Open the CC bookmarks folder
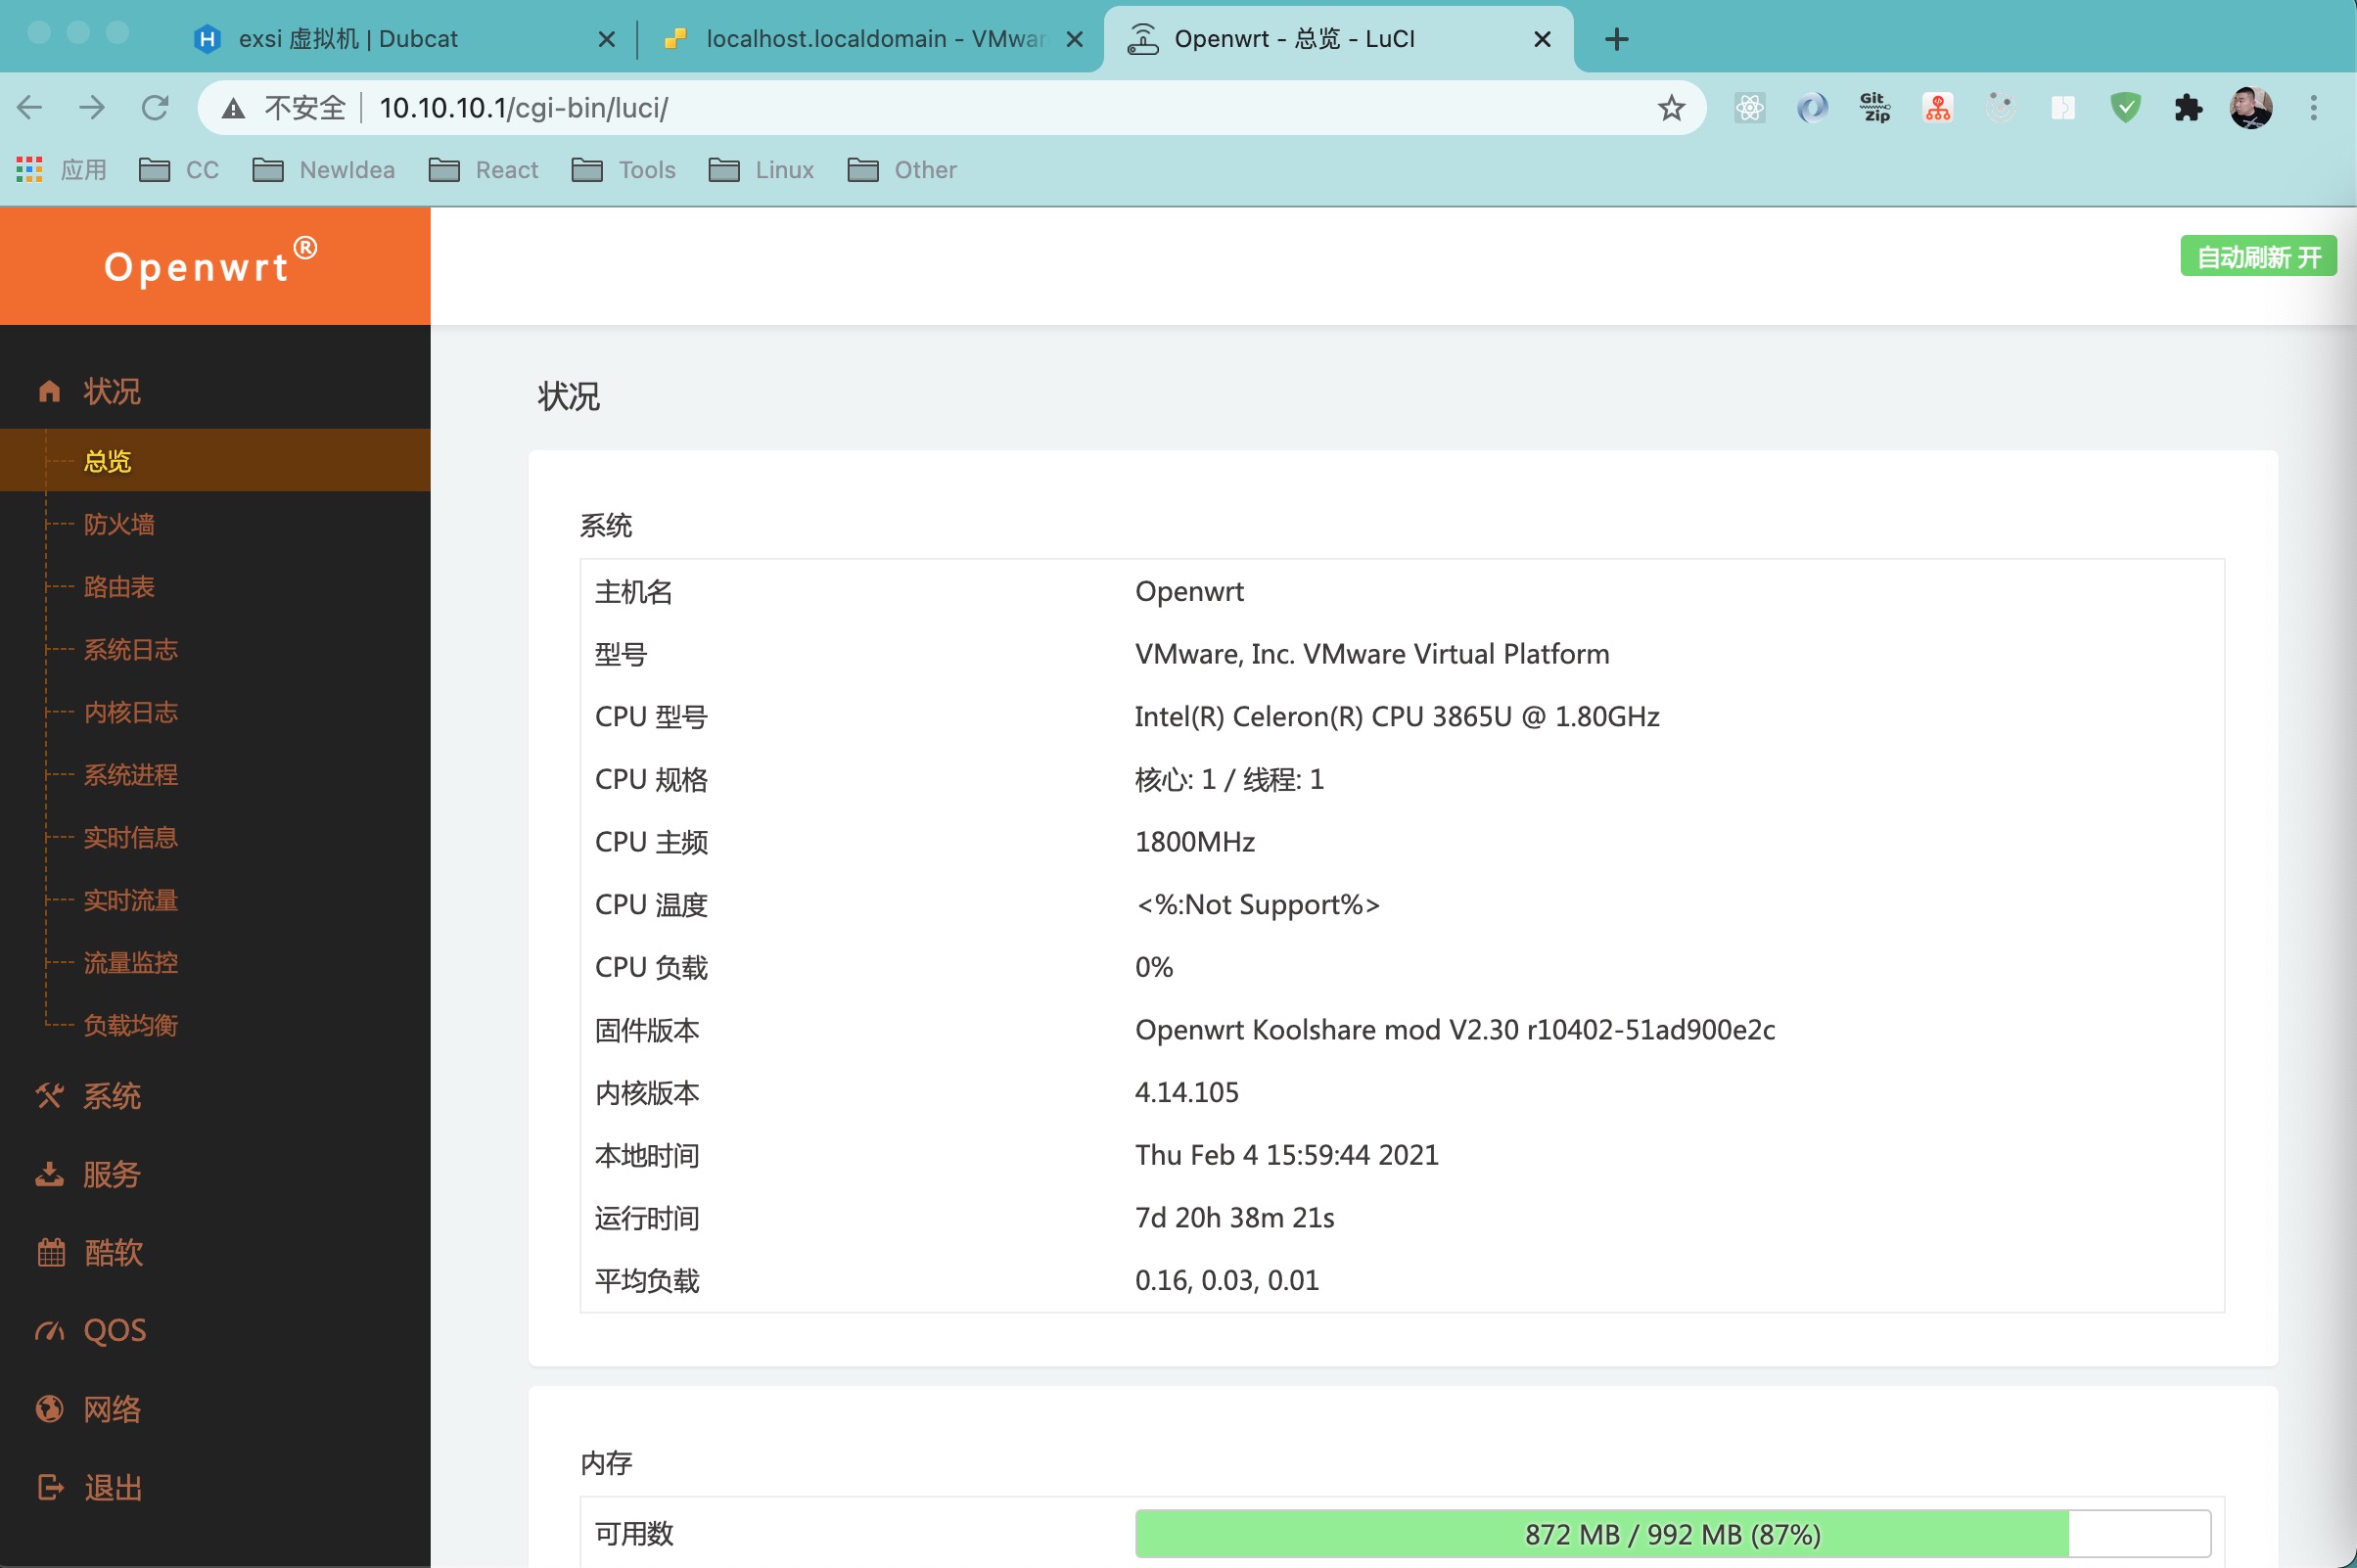Screen dimensions: 2357x1568 coord(179,170)
